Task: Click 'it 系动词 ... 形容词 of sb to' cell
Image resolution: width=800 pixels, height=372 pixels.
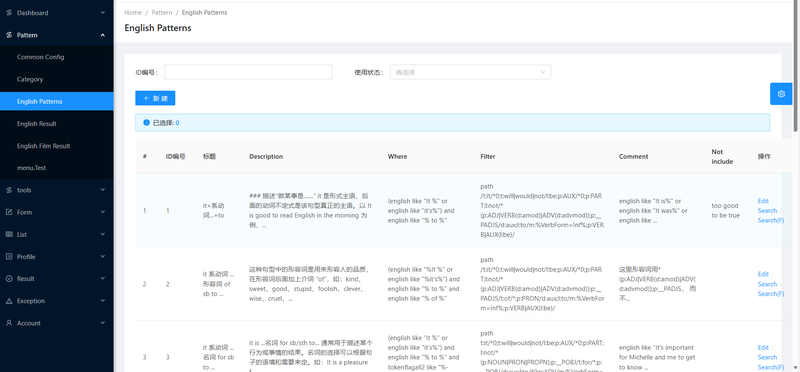Action: tap(218, 284)
